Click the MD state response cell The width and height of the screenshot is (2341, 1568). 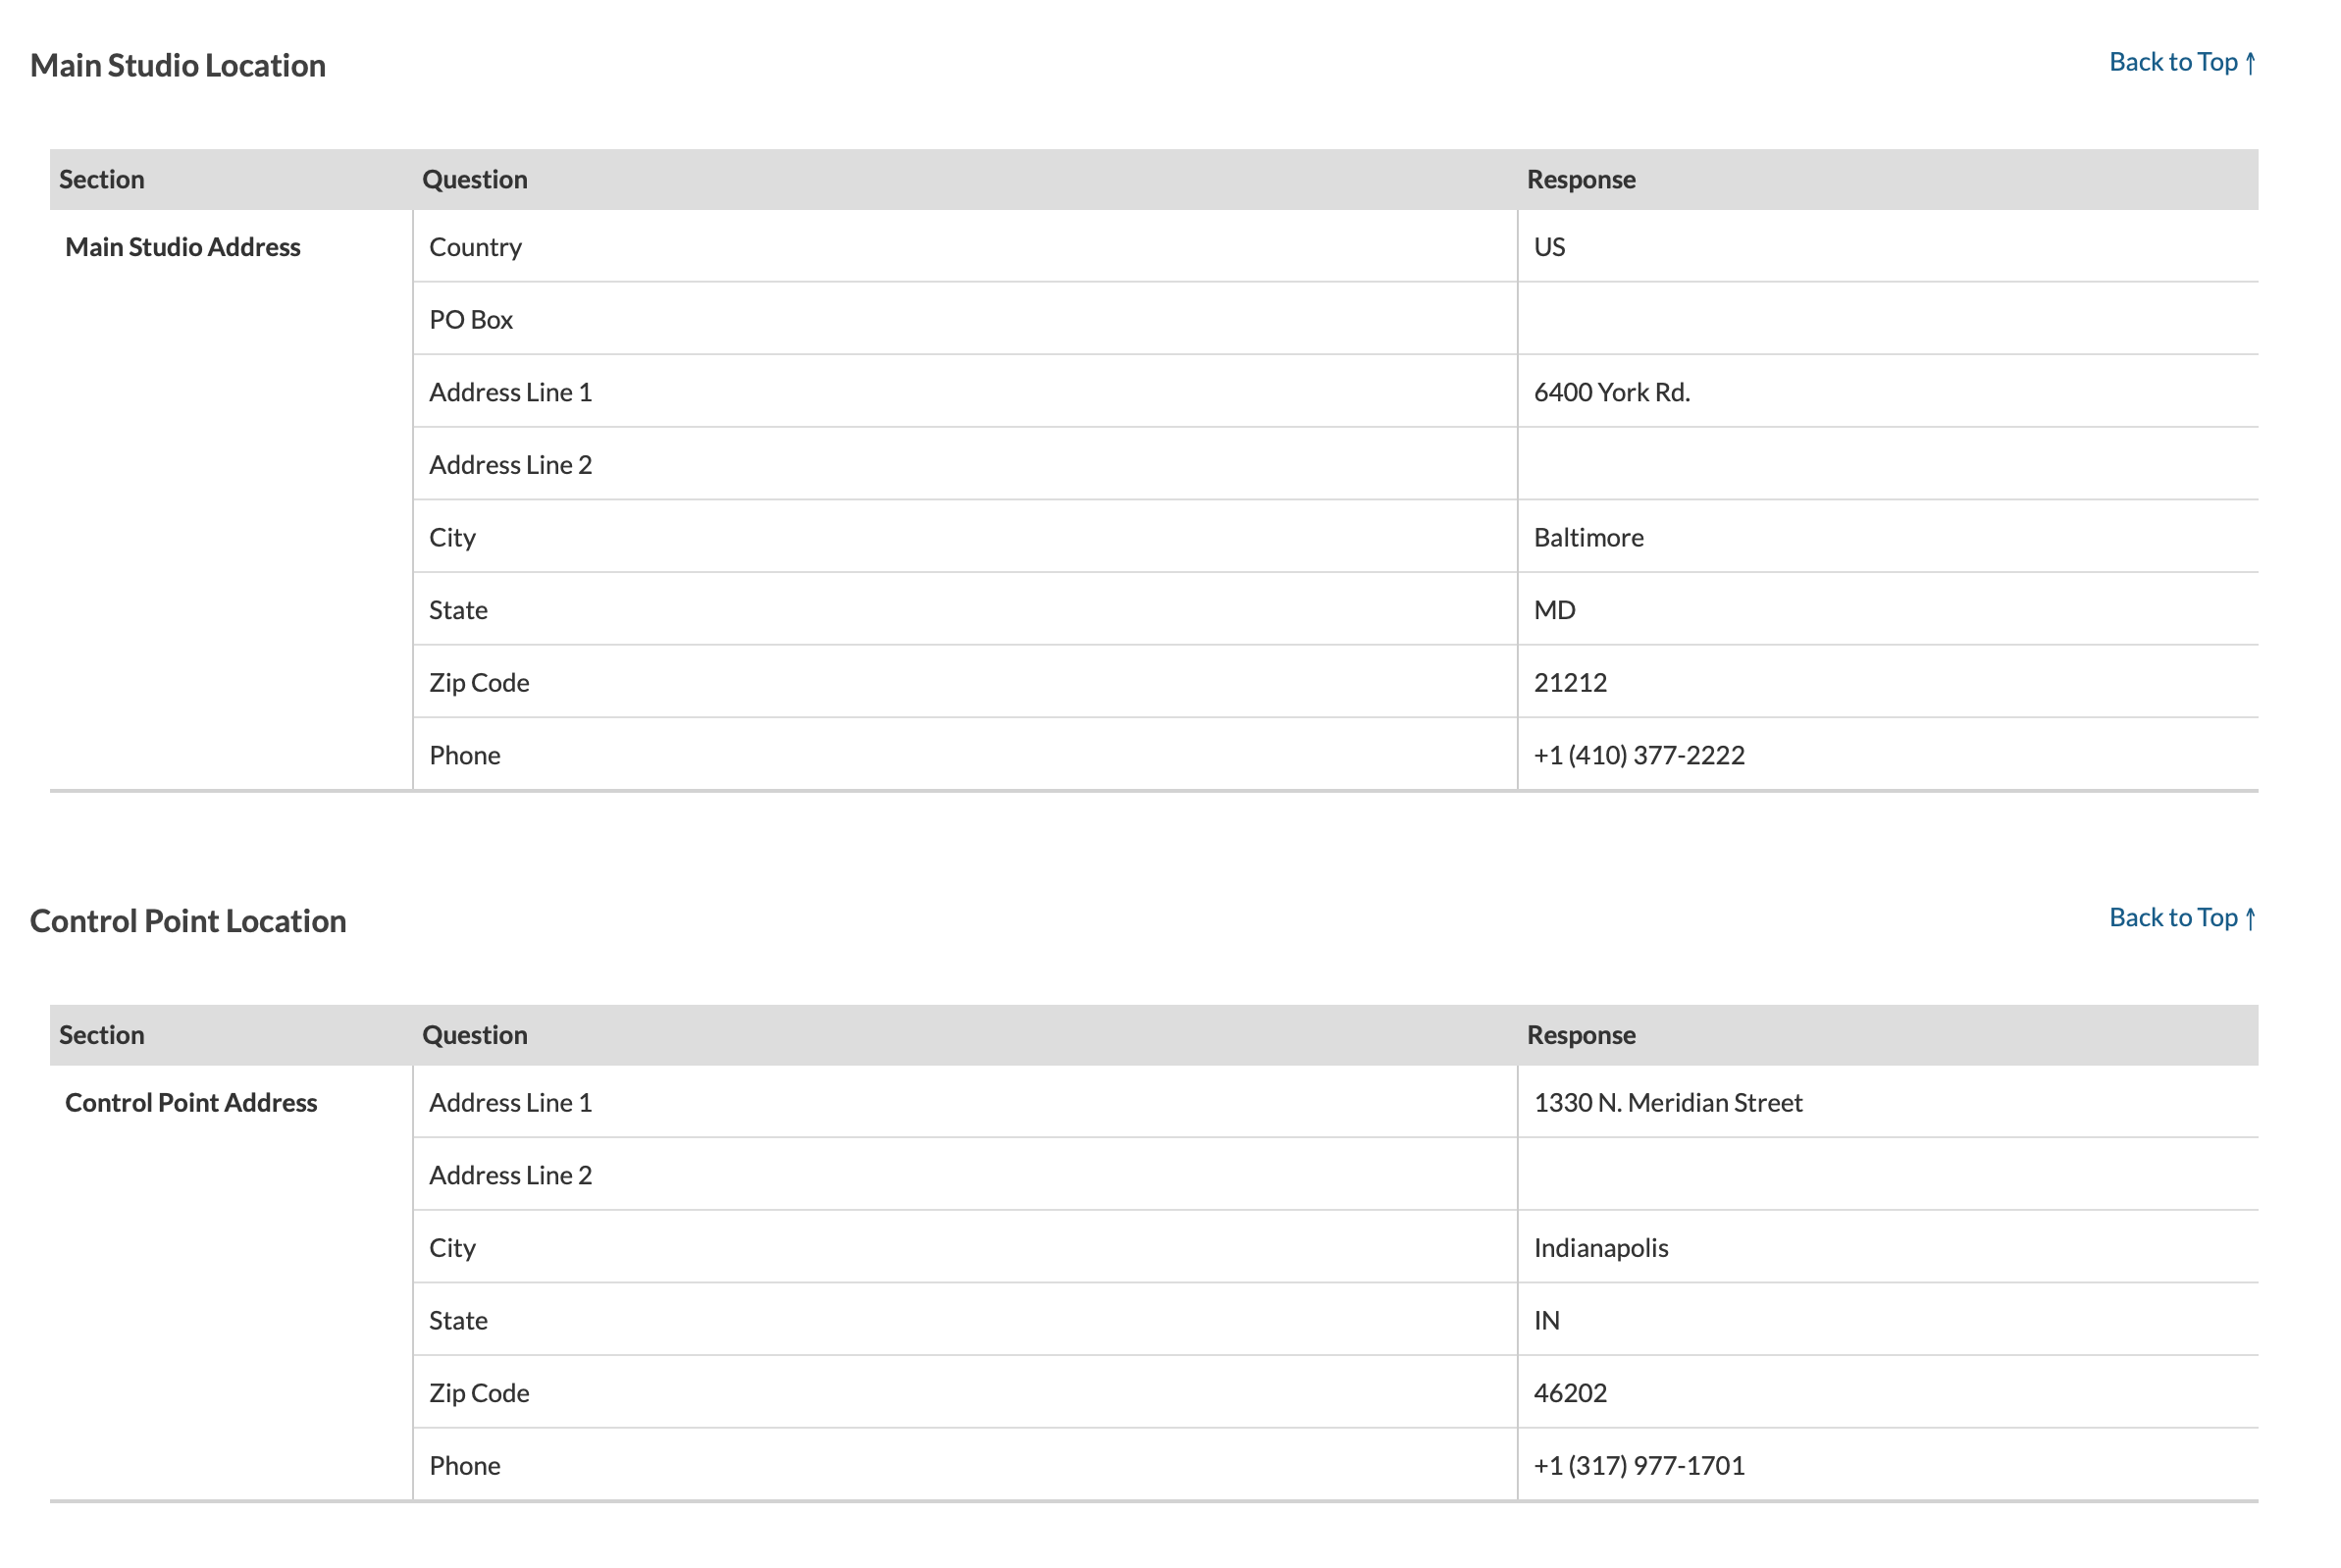tap(1887, 609)
